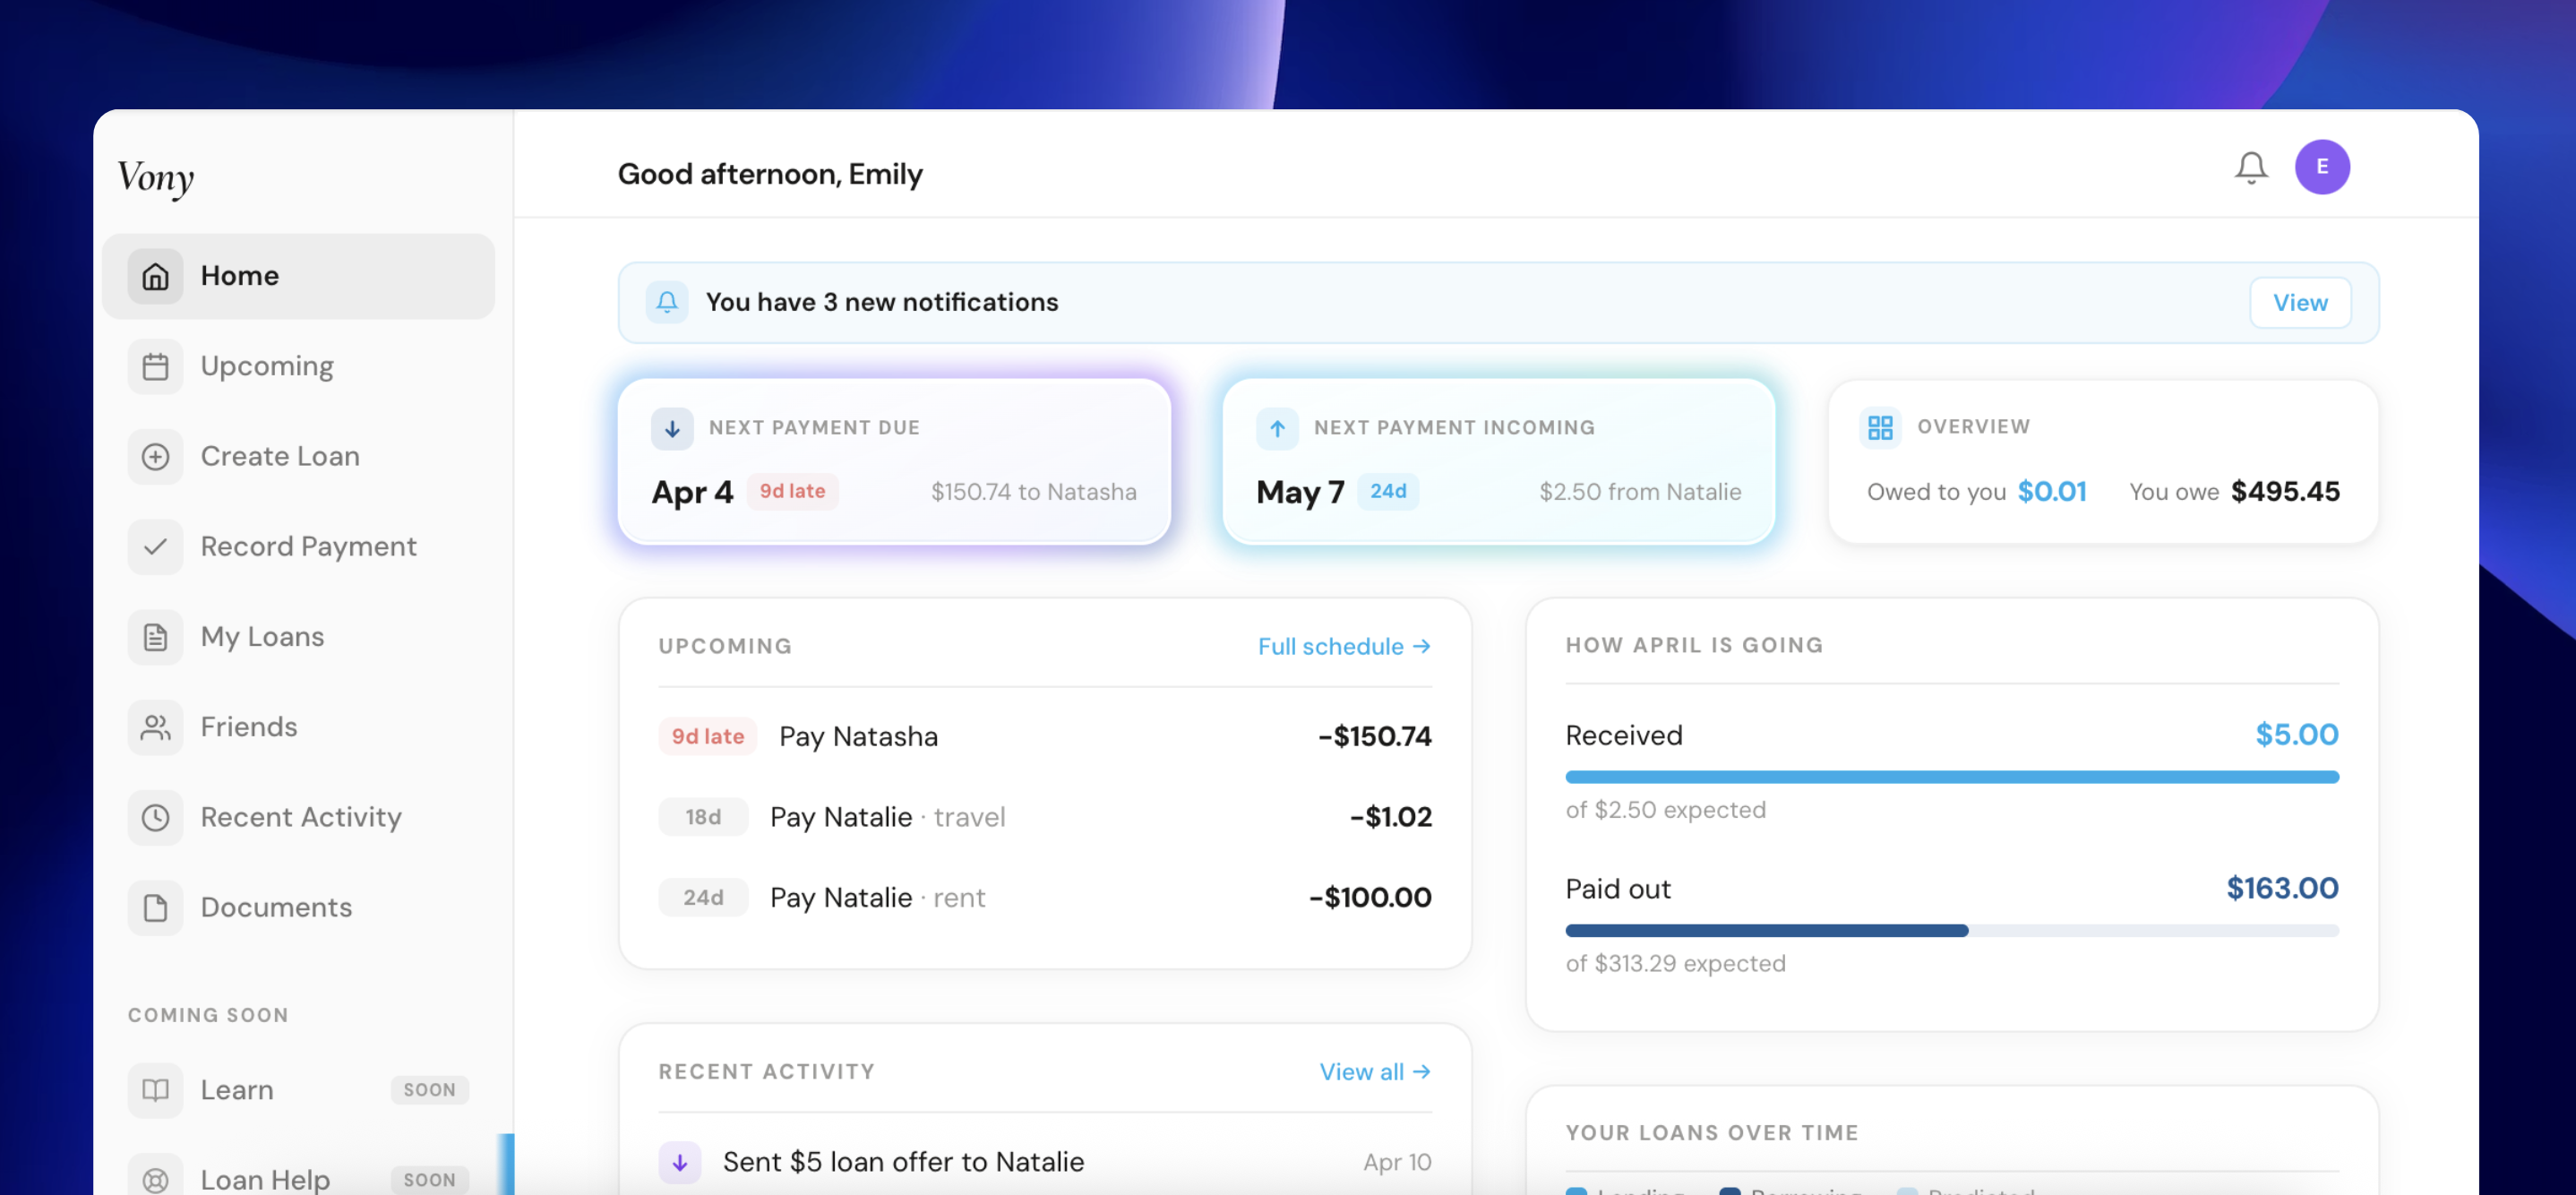The image size is (2576, 1195).
Task: Open My Loans document icon
Action: tap(156, 636)
